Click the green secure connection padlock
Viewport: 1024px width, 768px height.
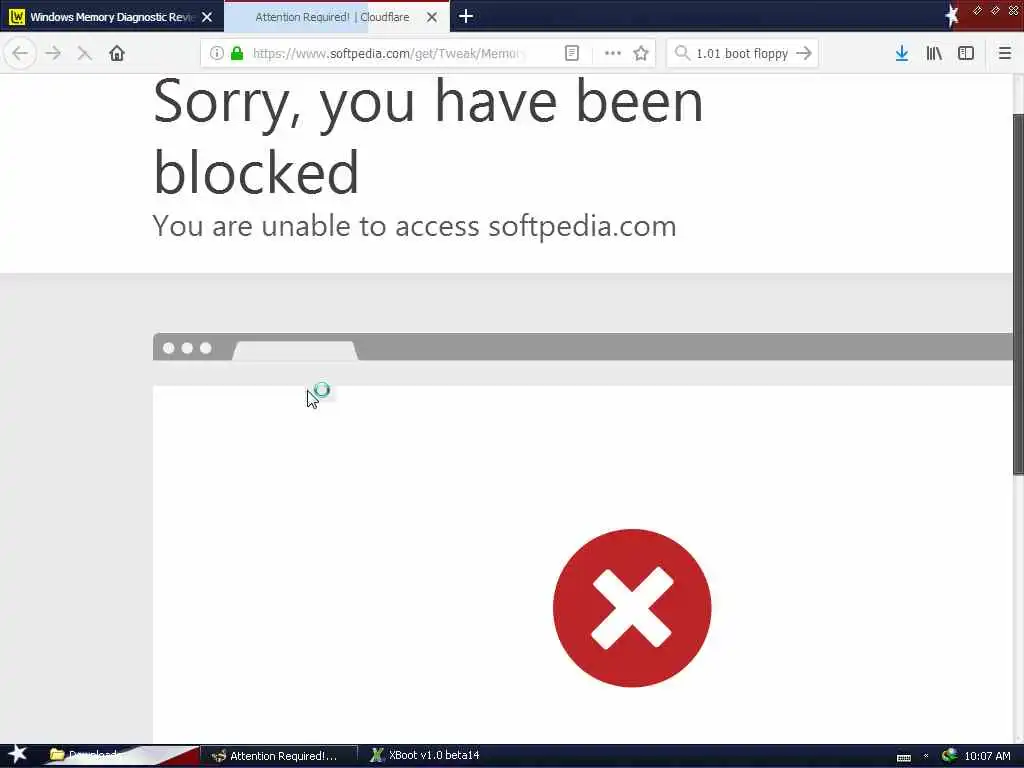pyautogui.click(x=237, y=54)
